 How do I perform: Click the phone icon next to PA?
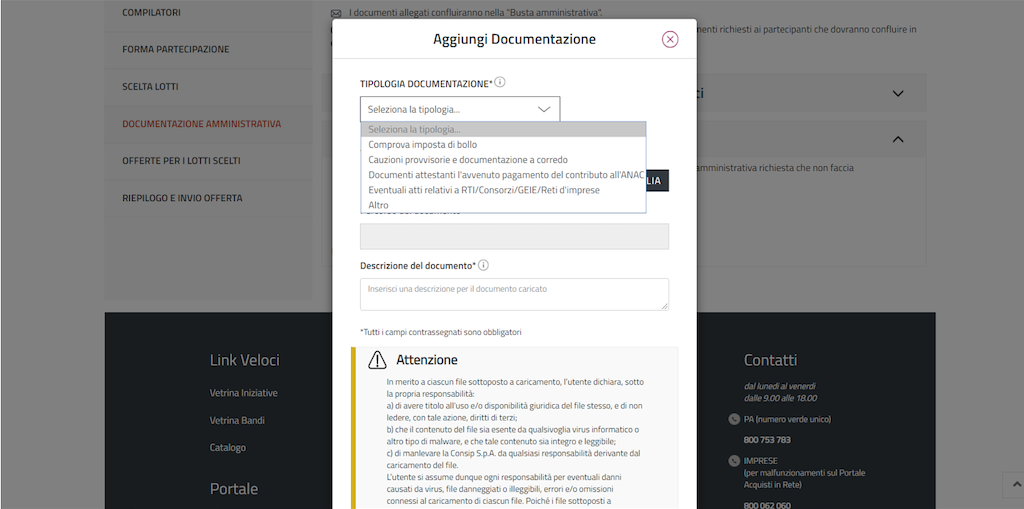pyautogui.click(x=734, y=419)
